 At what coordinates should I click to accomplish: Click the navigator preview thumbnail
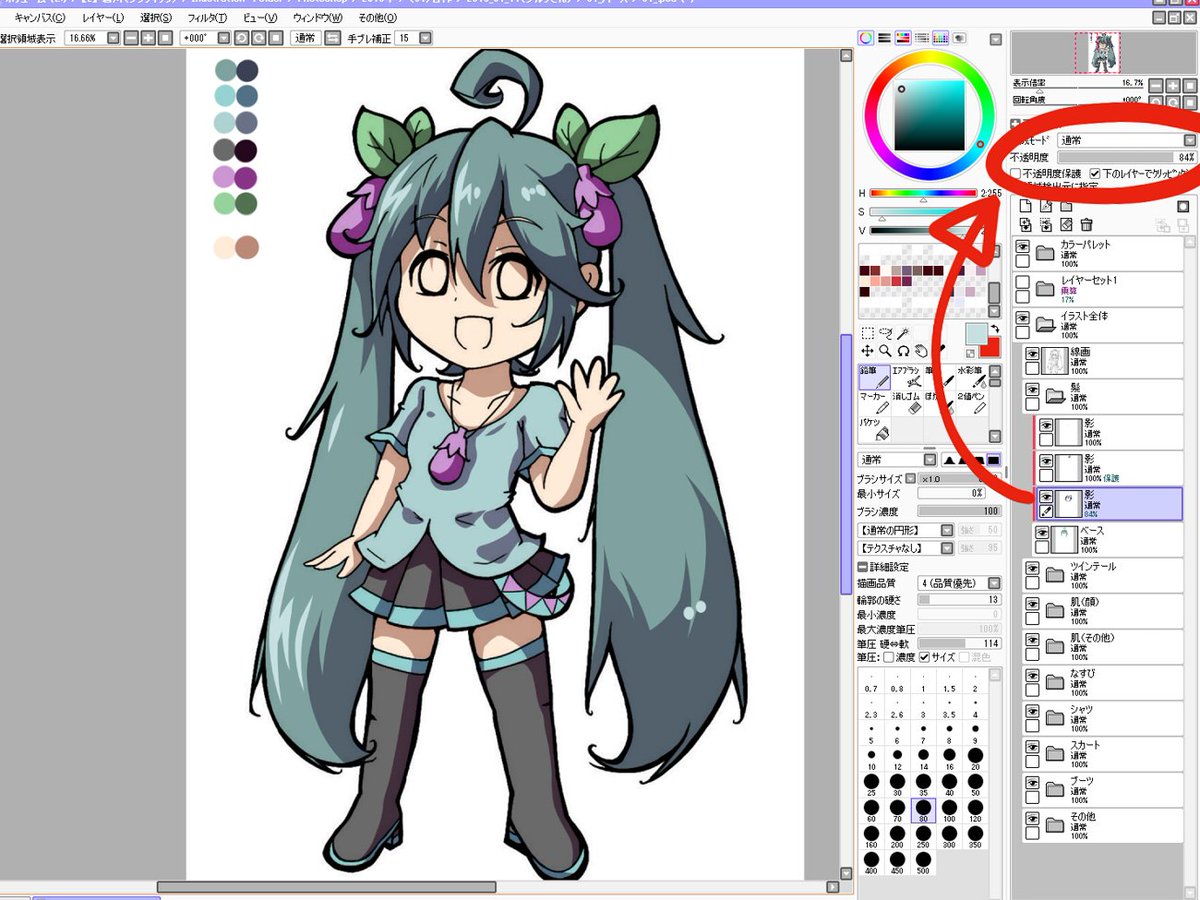click(1097, 52)
